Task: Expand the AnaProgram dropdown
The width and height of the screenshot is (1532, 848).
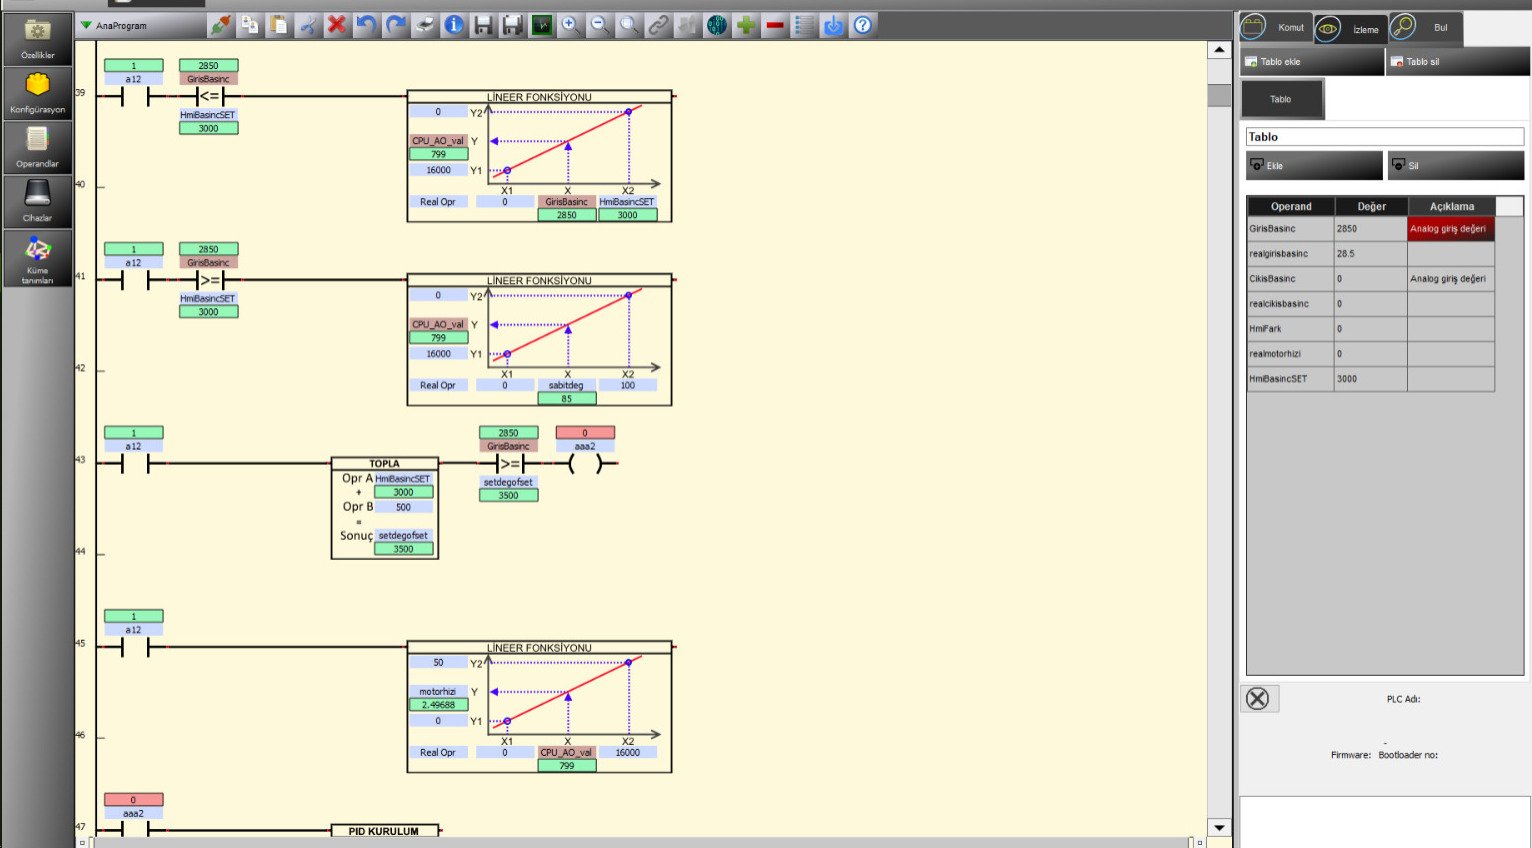Action: [x=86, y=25]
